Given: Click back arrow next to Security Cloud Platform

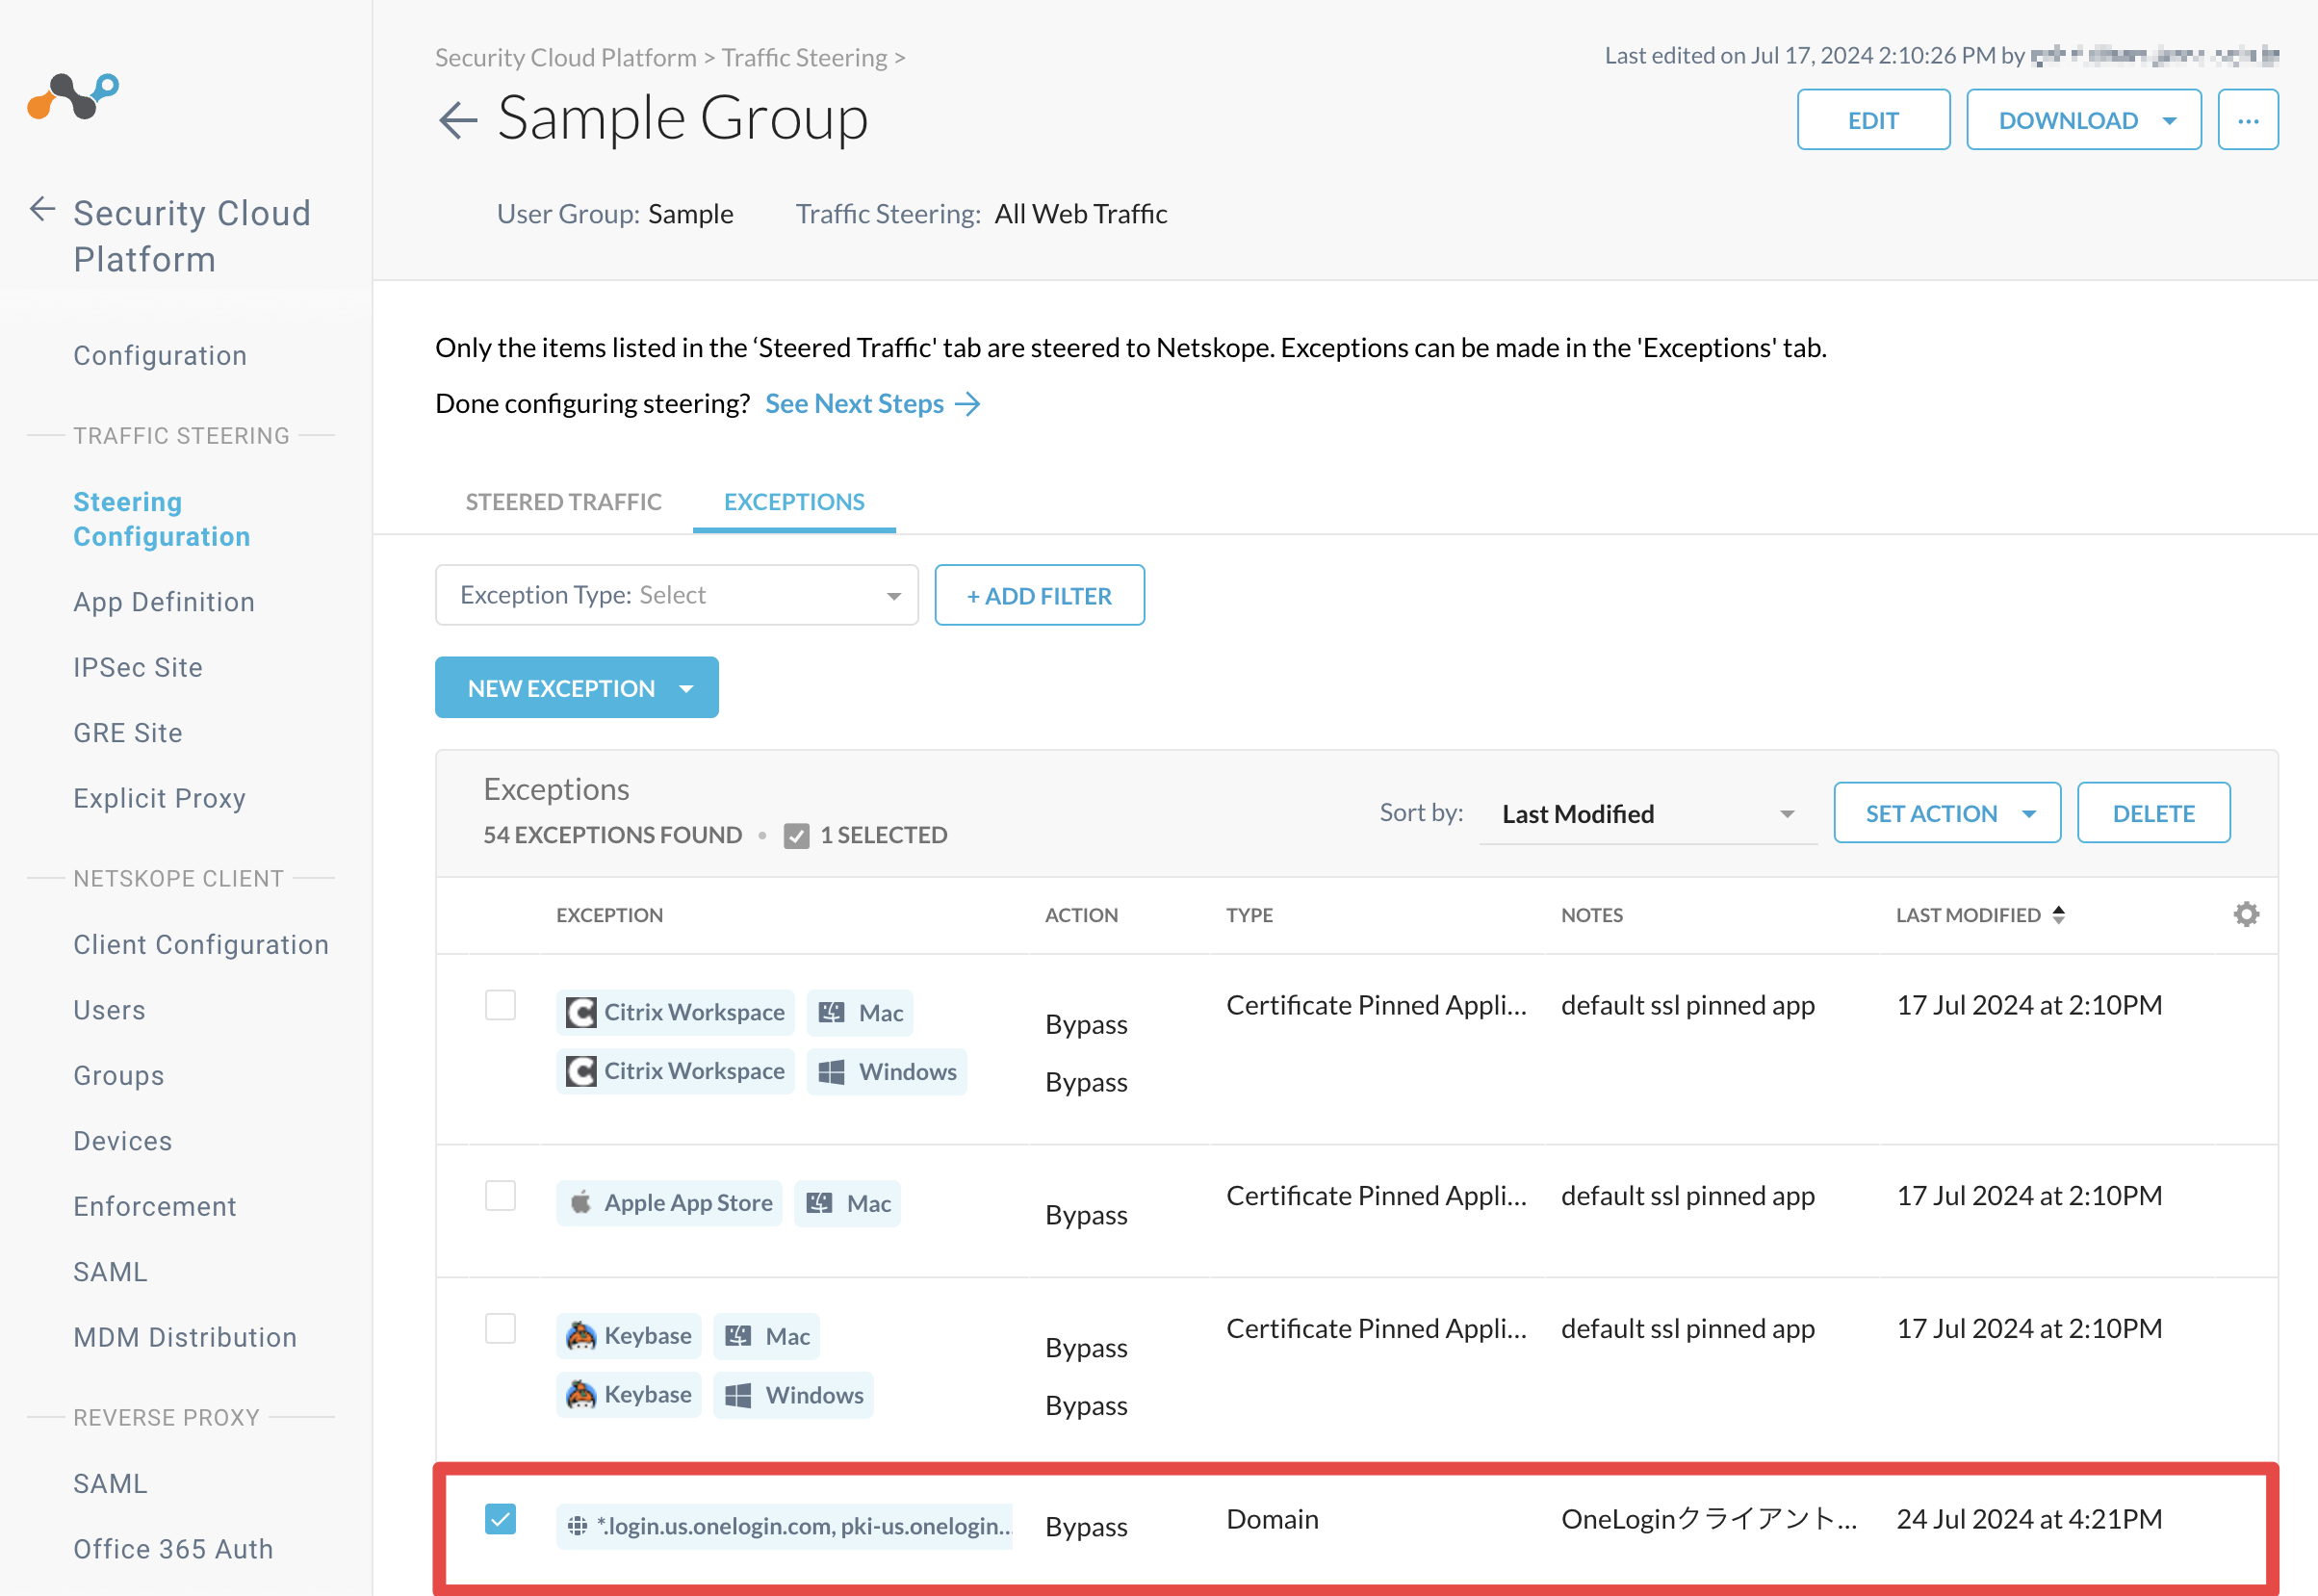Looking at the screenshot, I should coord(42,209).
